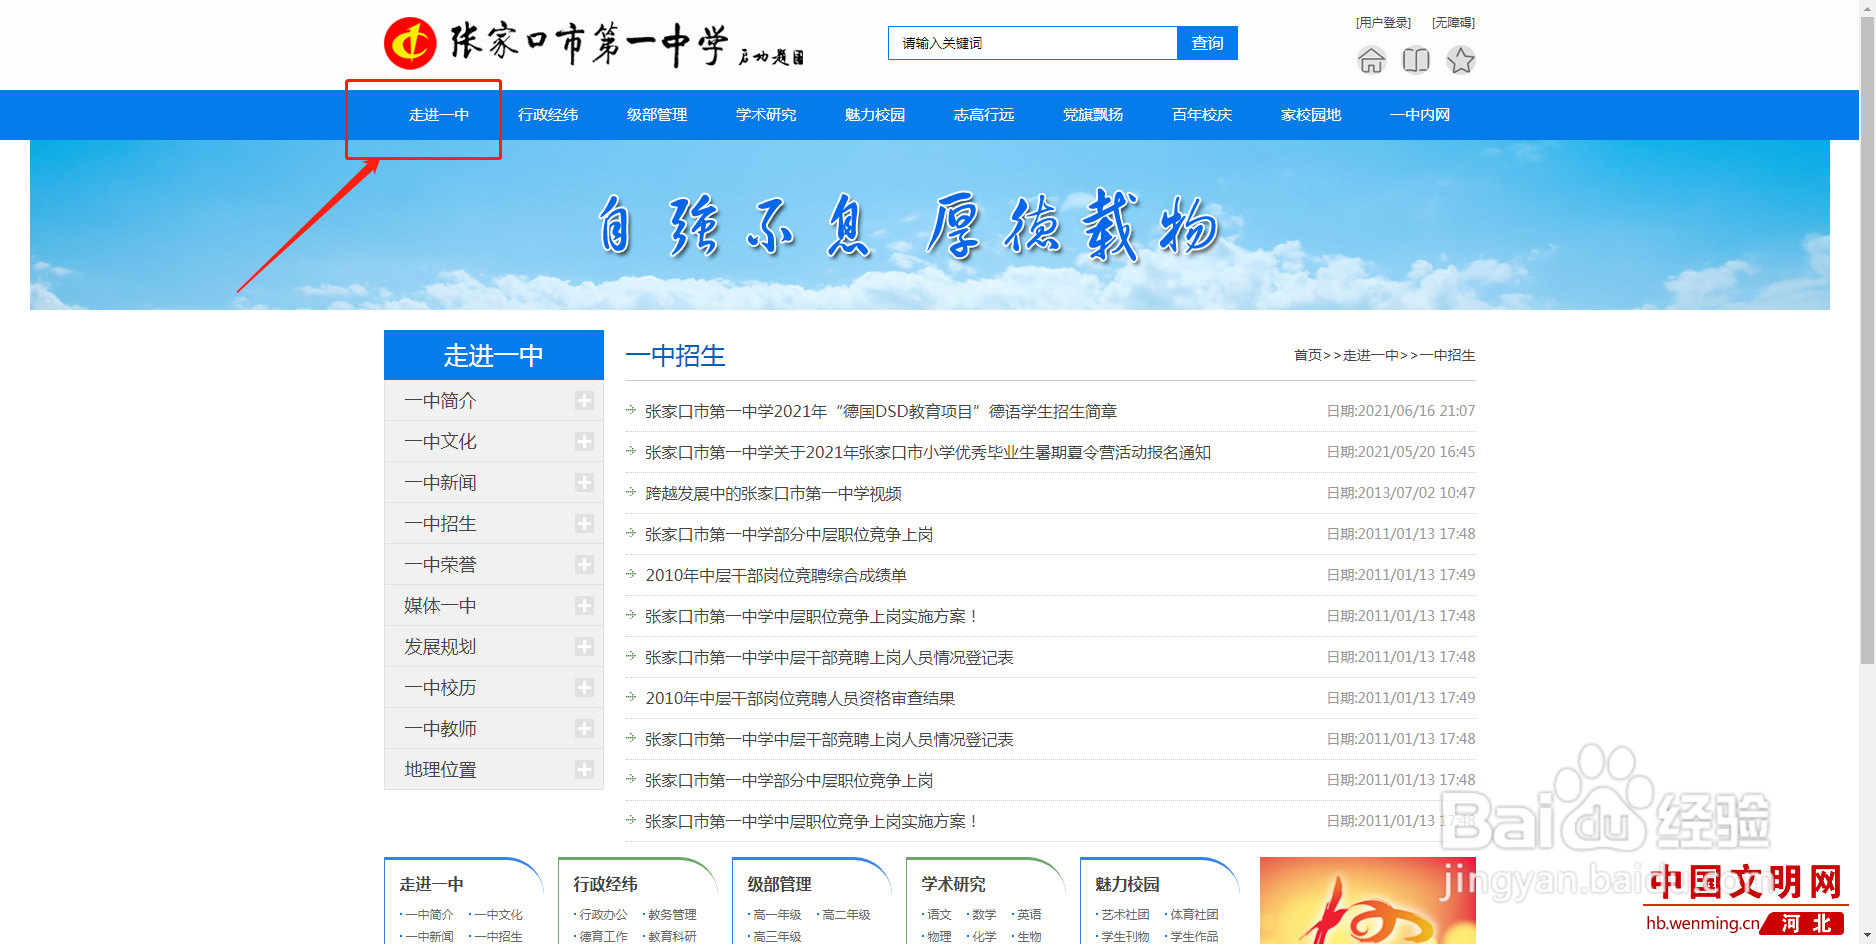1876x944 pixels.
Task: Click the arrow icon beside 跨越发展视频 article
Action: (631, 493)
